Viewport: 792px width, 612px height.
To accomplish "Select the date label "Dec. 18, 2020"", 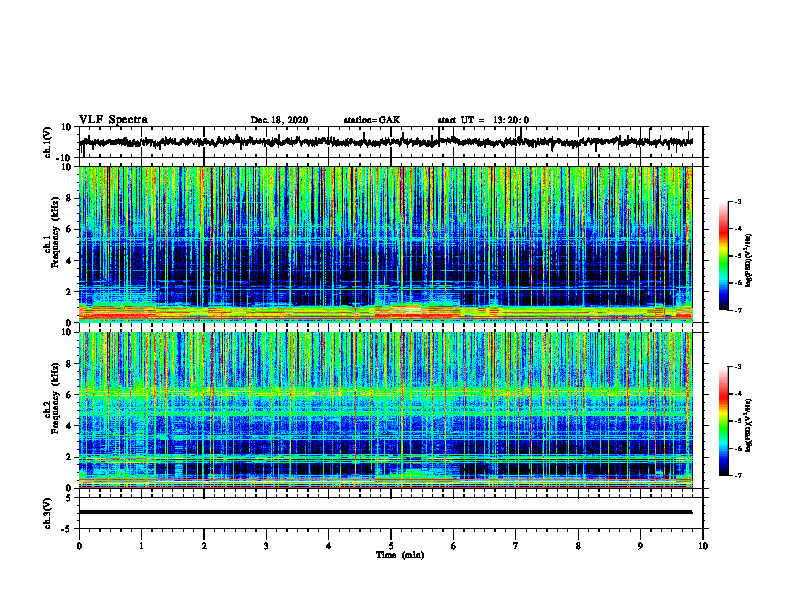I will coord(279,120).
